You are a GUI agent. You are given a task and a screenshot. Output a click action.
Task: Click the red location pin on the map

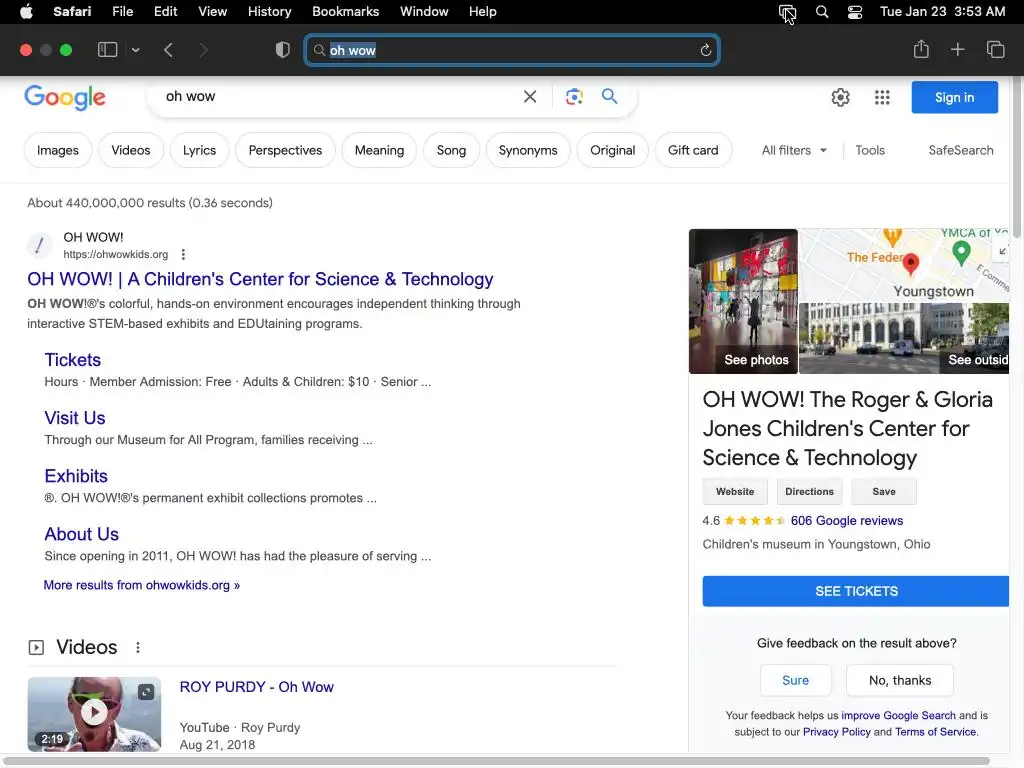coord(910,263)
